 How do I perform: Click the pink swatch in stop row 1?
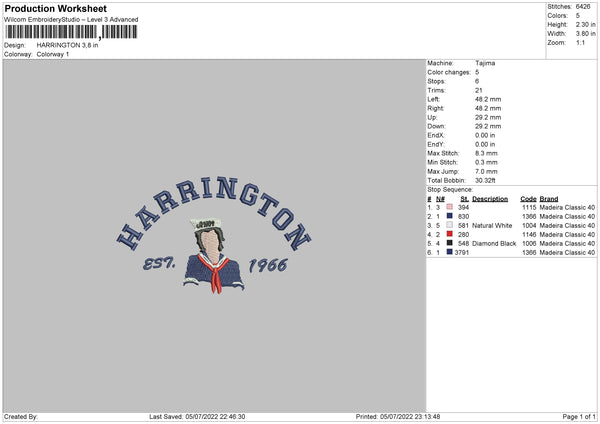[x=449, y=207]
